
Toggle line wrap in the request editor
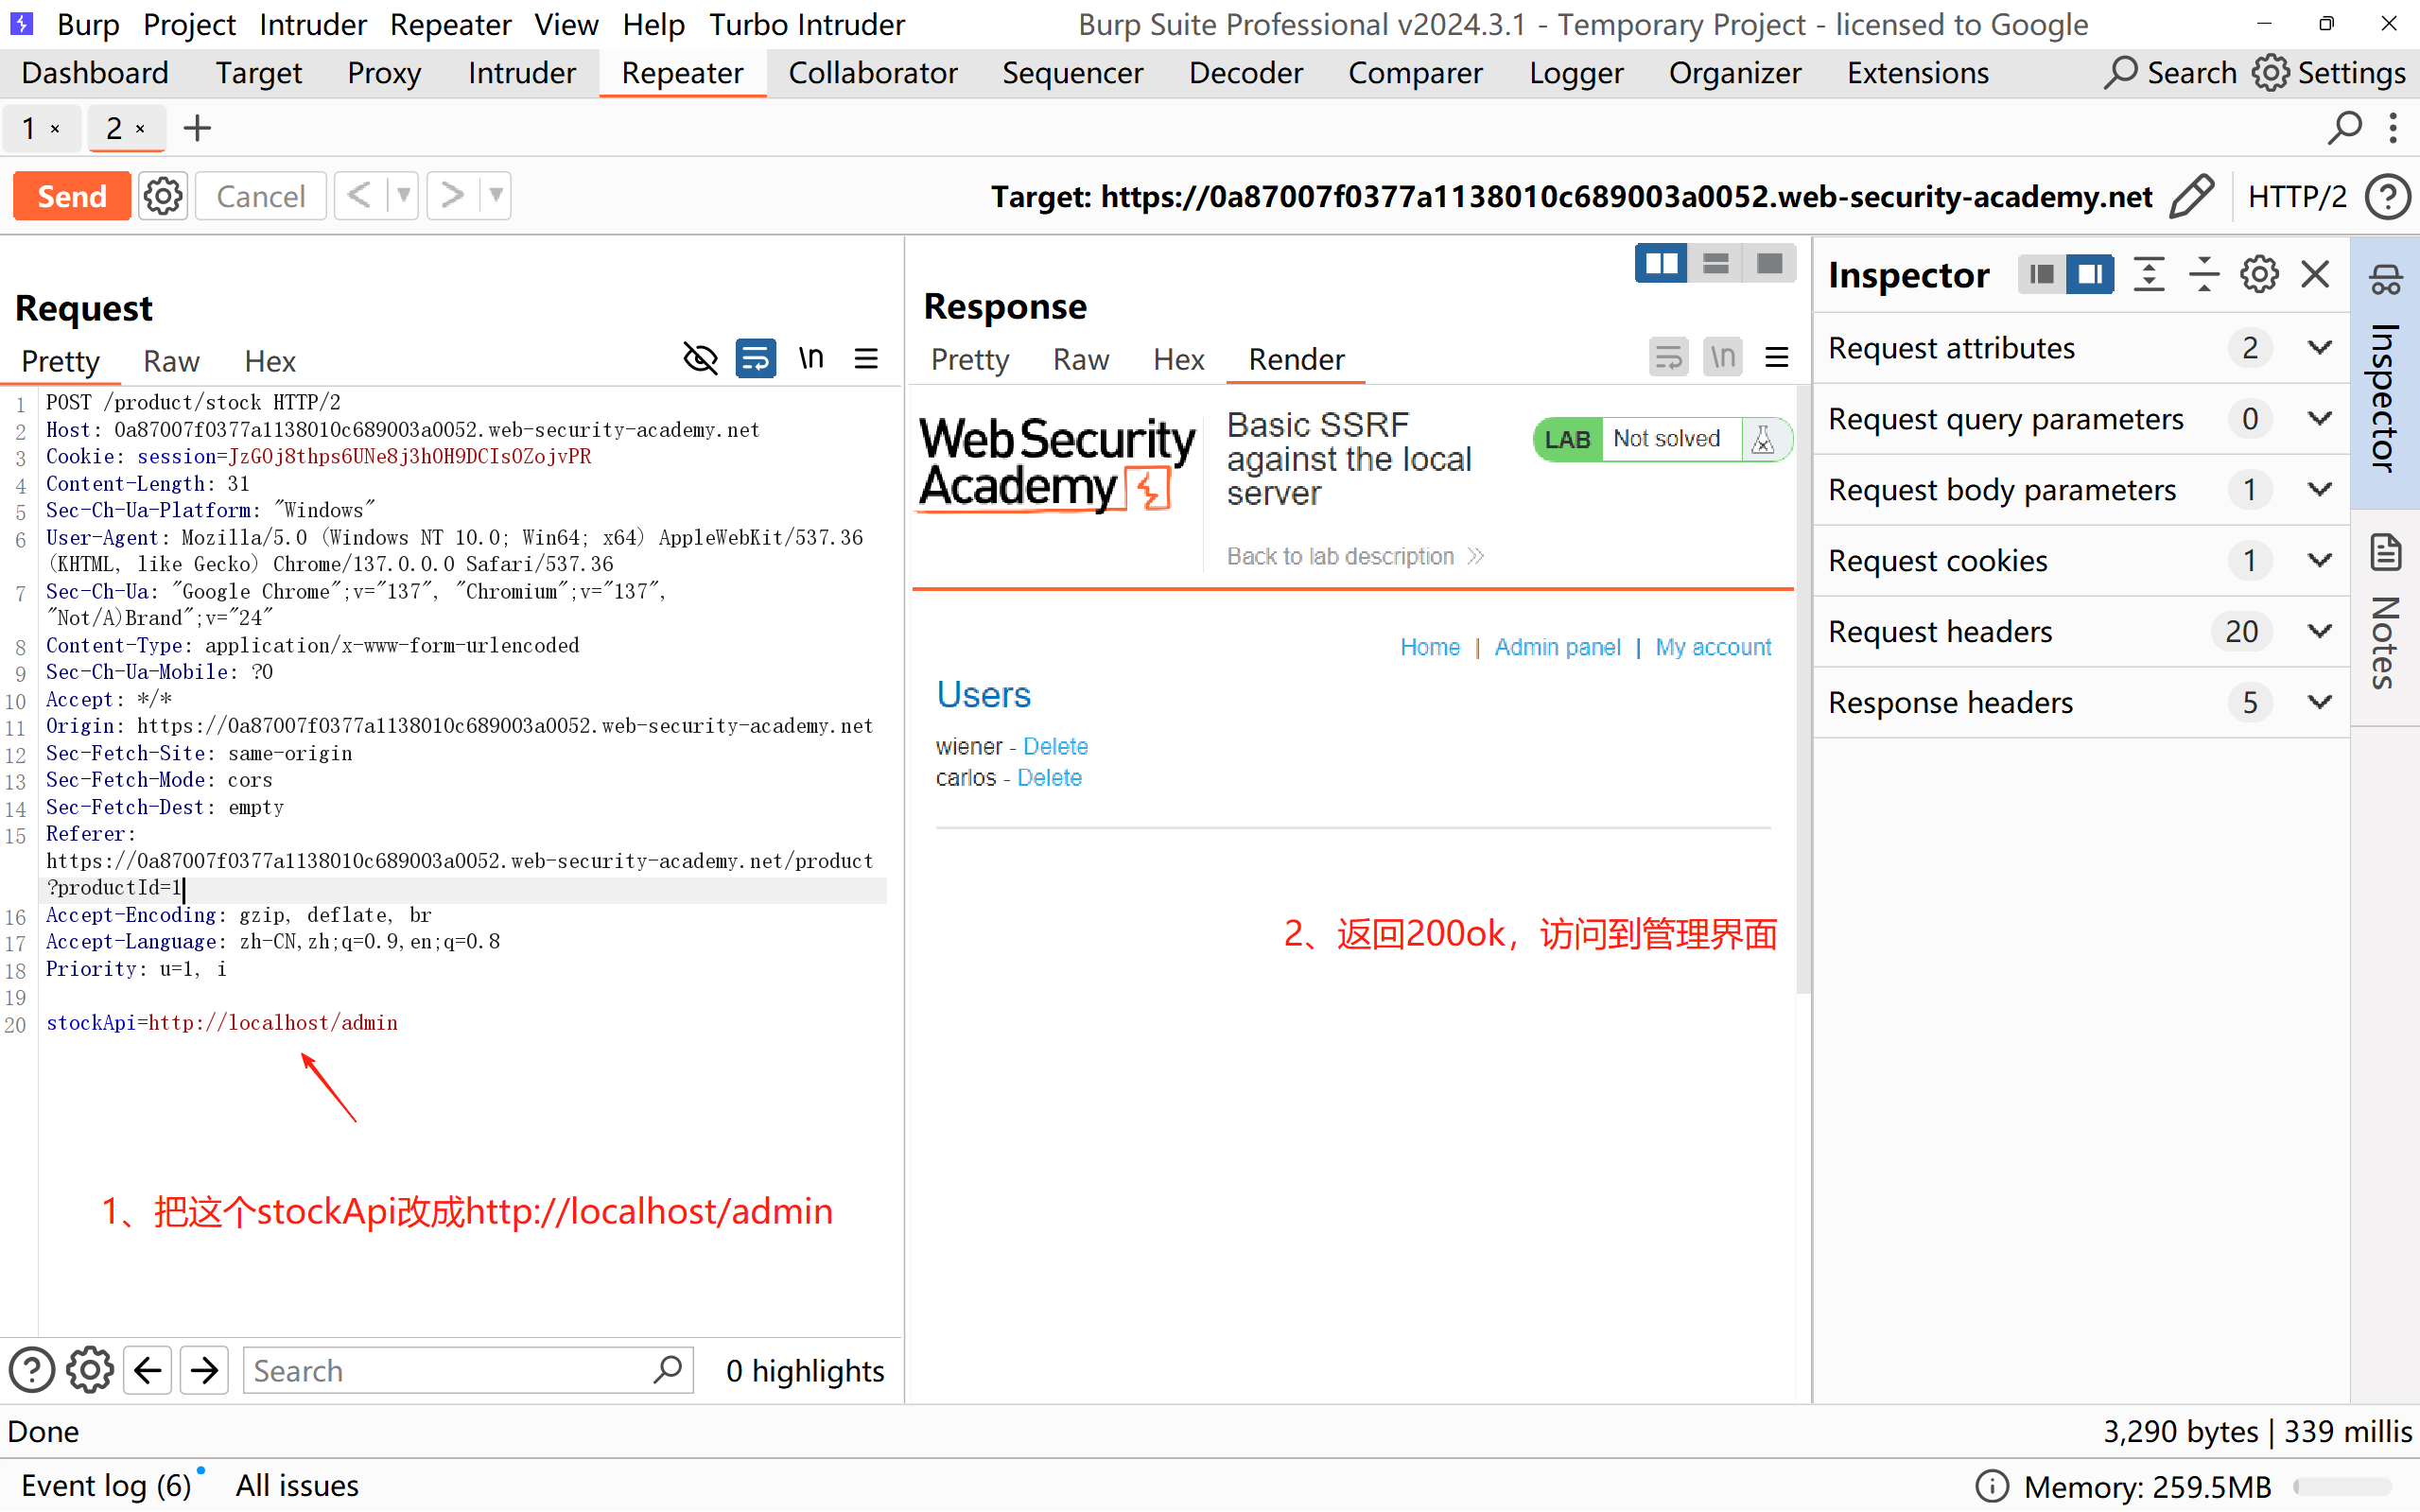coord(755,359)
